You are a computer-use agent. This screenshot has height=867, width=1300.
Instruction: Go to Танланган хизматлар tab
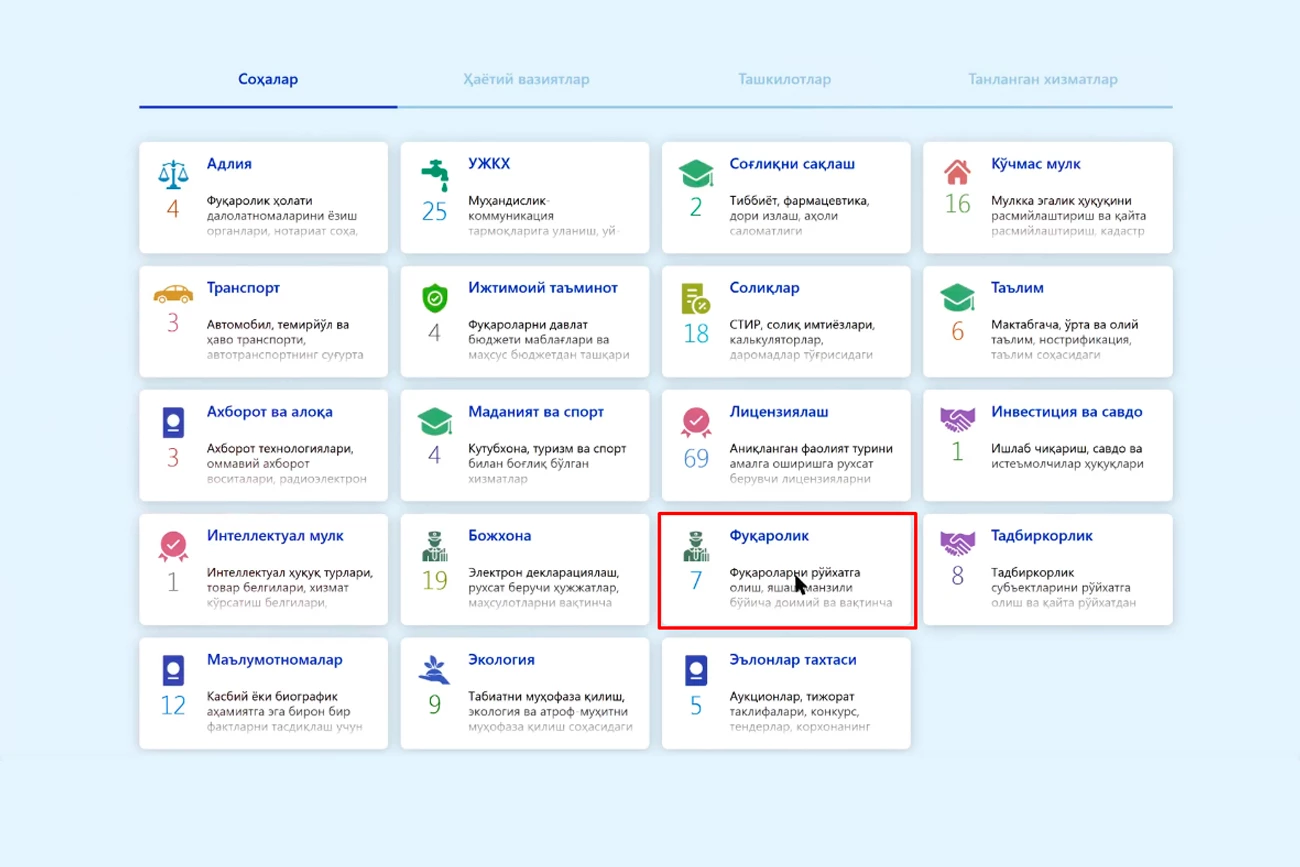pos(1043,79)
